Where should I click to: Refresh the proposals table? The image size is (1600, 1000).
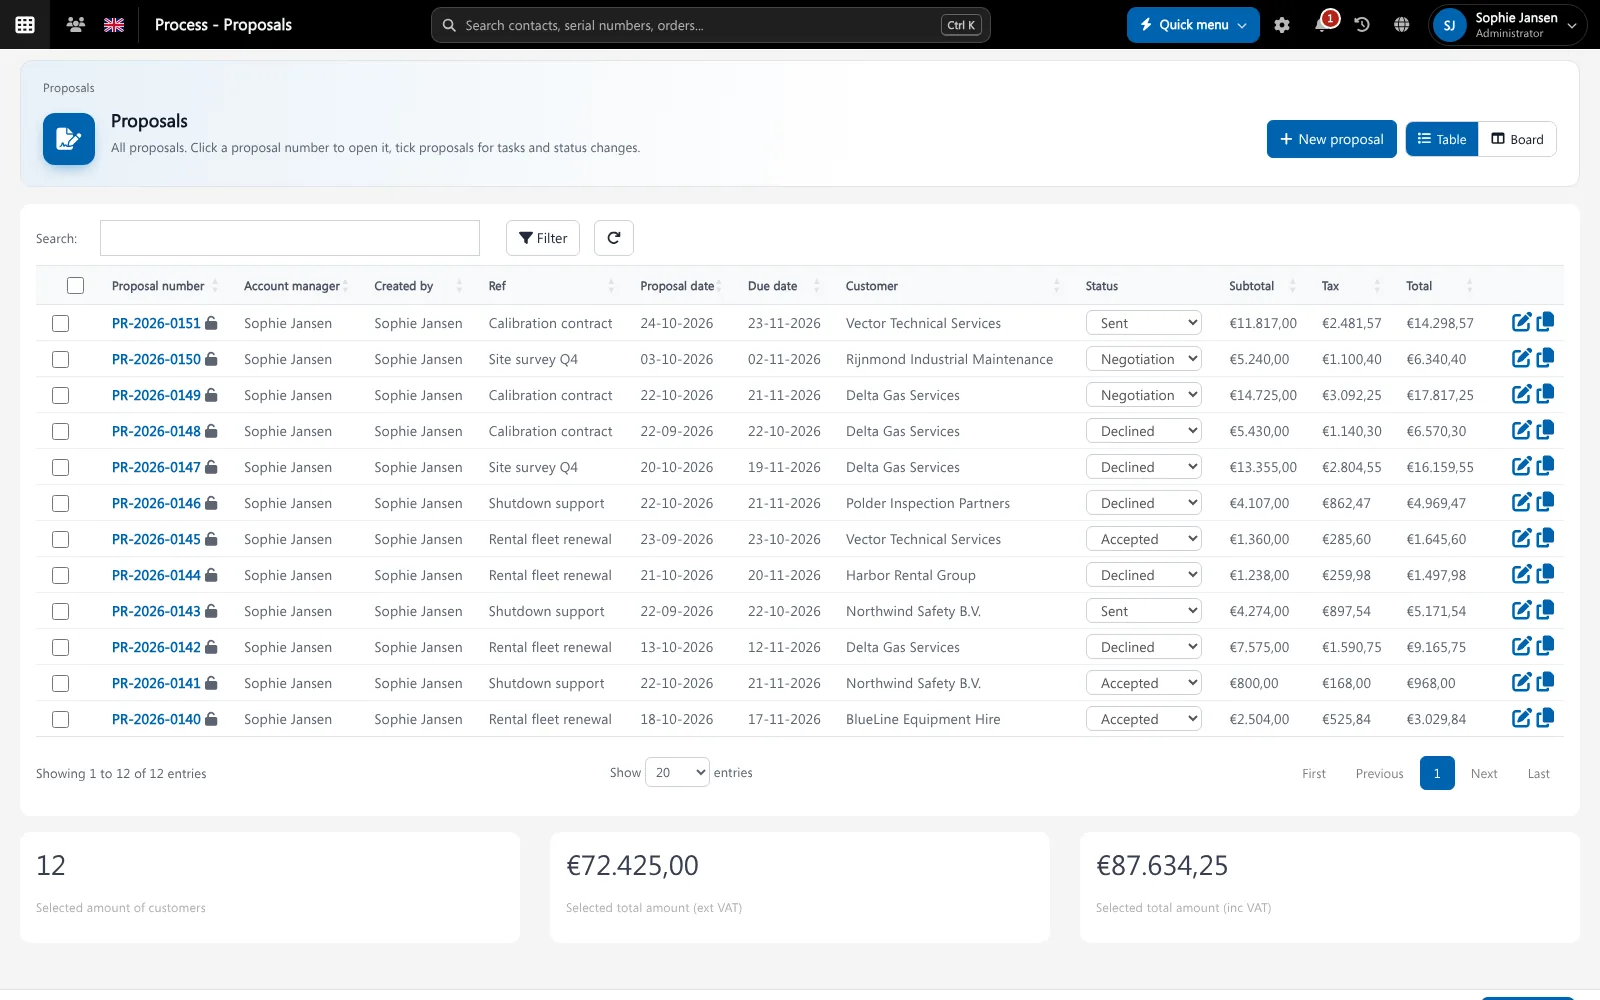click(x=614, y=238)
